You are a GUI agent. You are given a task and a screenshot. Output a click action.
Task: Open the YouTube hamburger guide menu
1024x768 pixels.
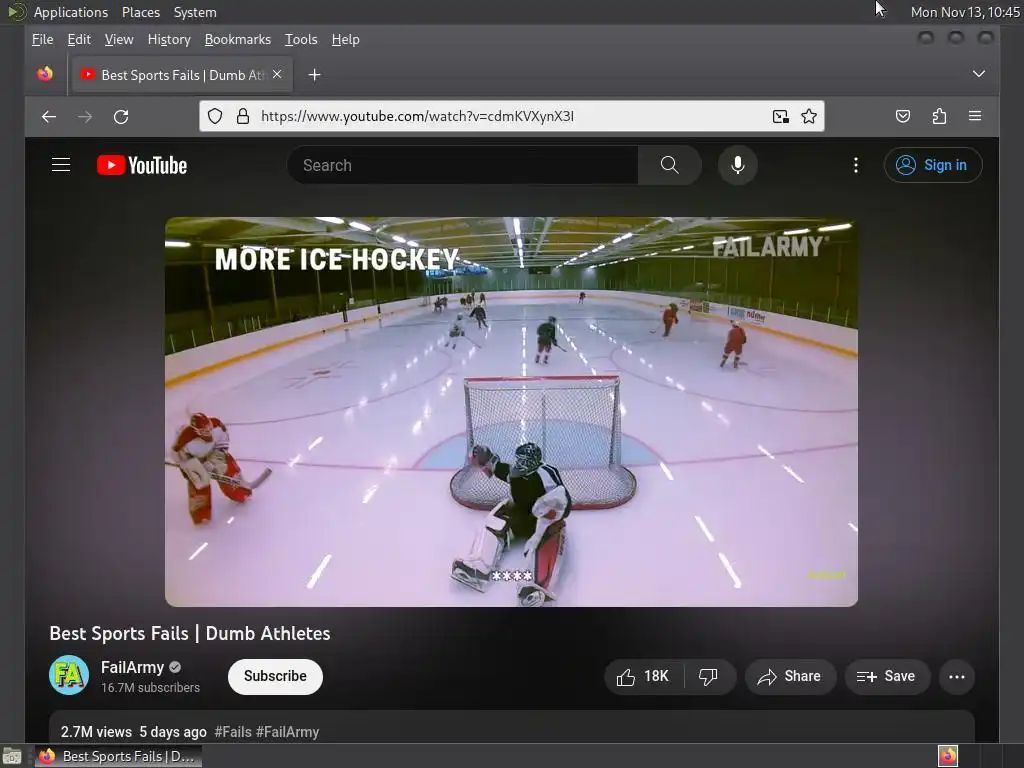61,165
